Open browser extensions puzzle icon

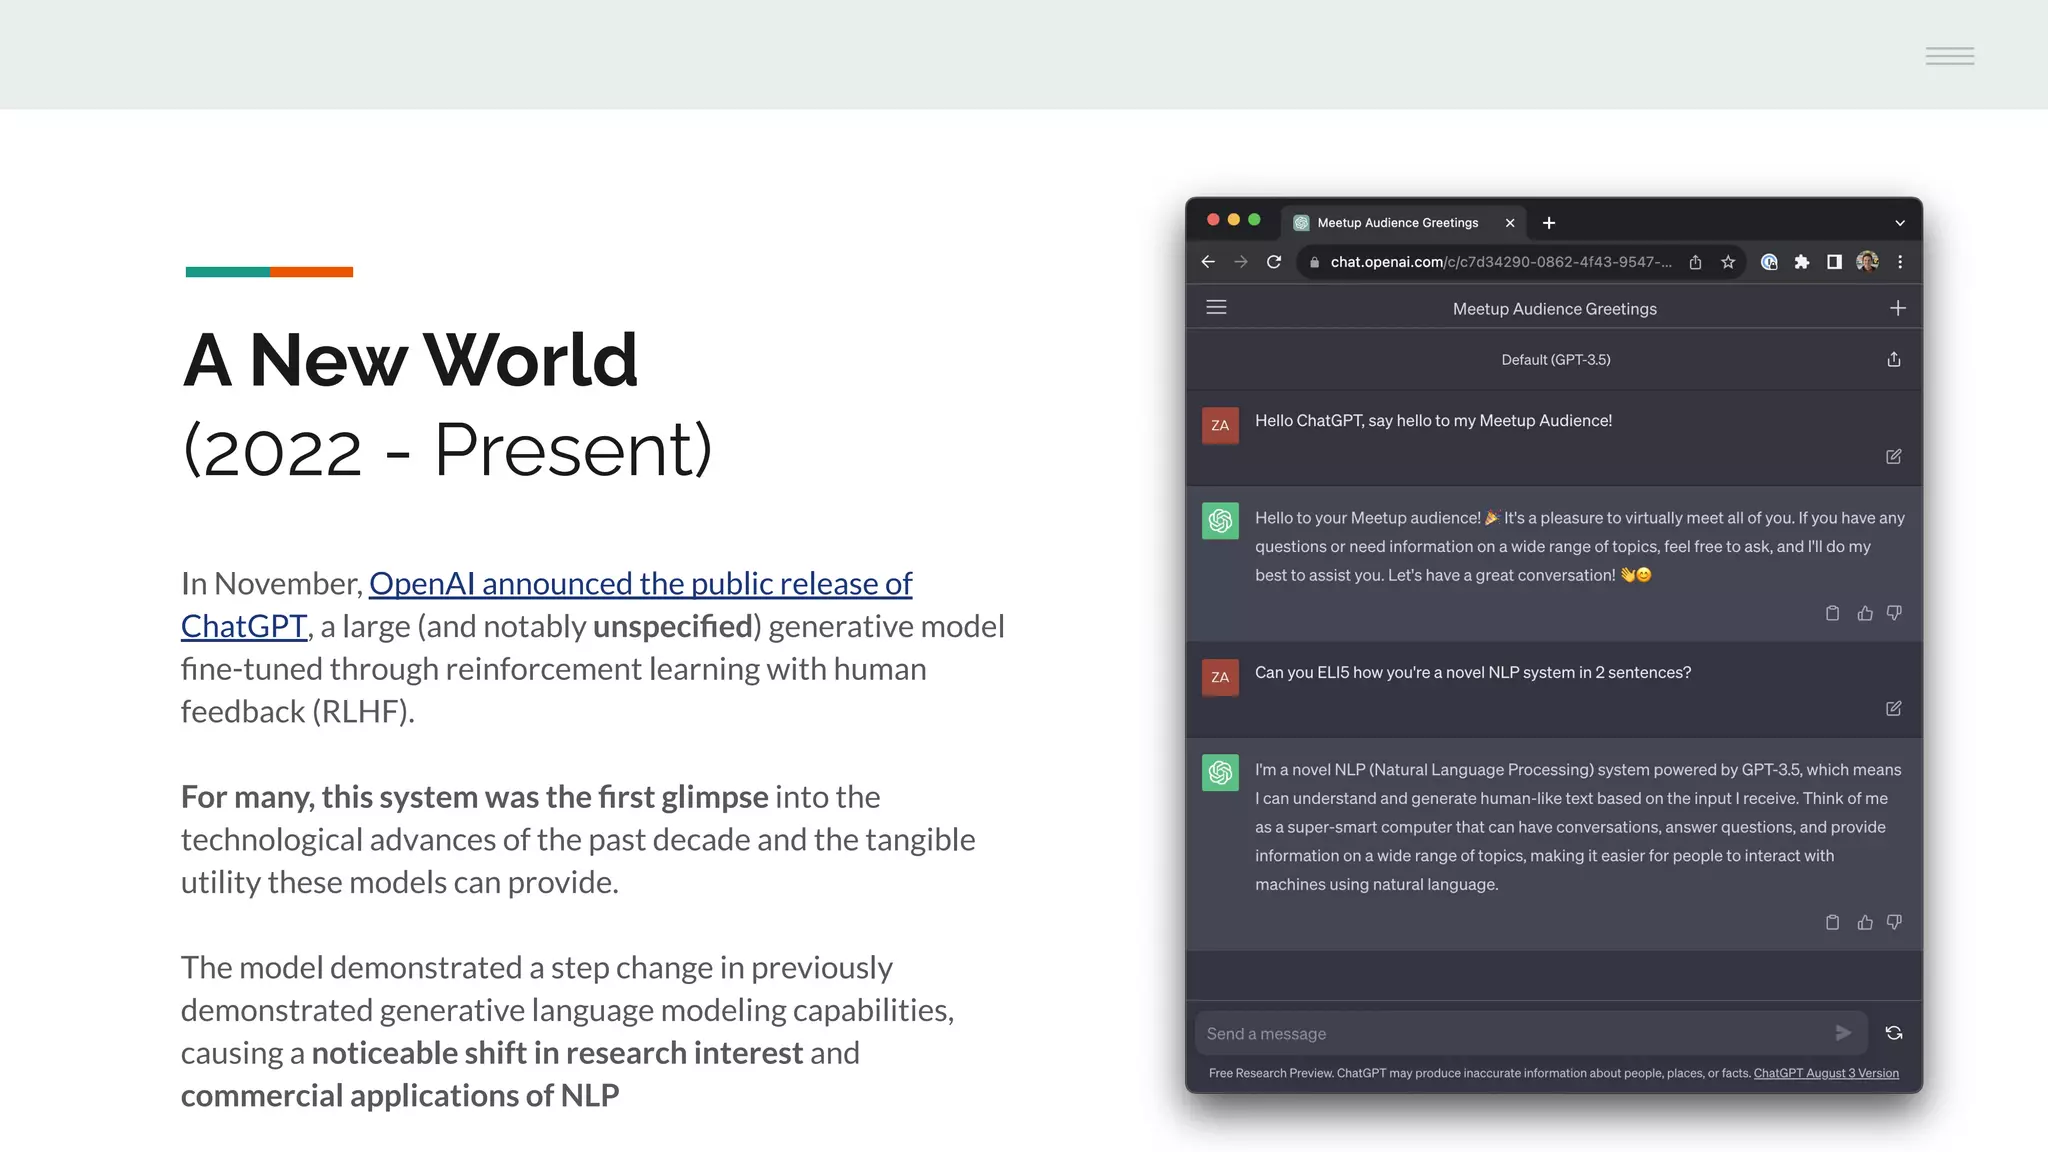pos(1801,262)
